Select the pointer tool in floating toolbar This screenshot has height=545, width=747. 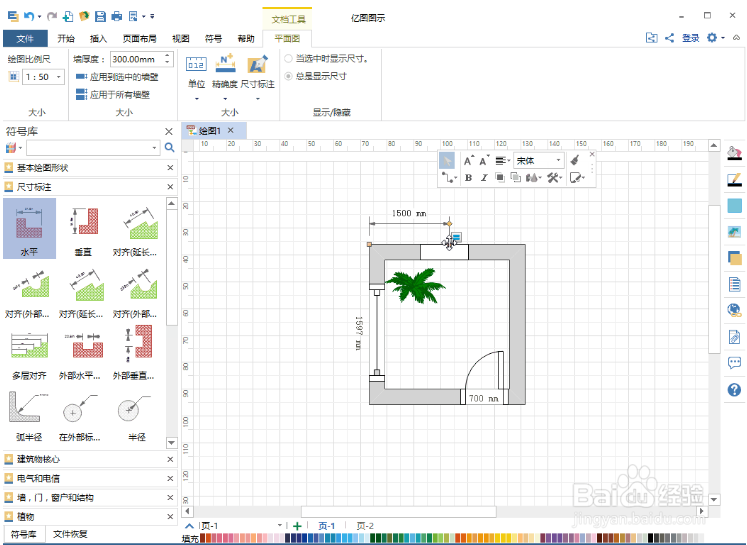(447, 161)
